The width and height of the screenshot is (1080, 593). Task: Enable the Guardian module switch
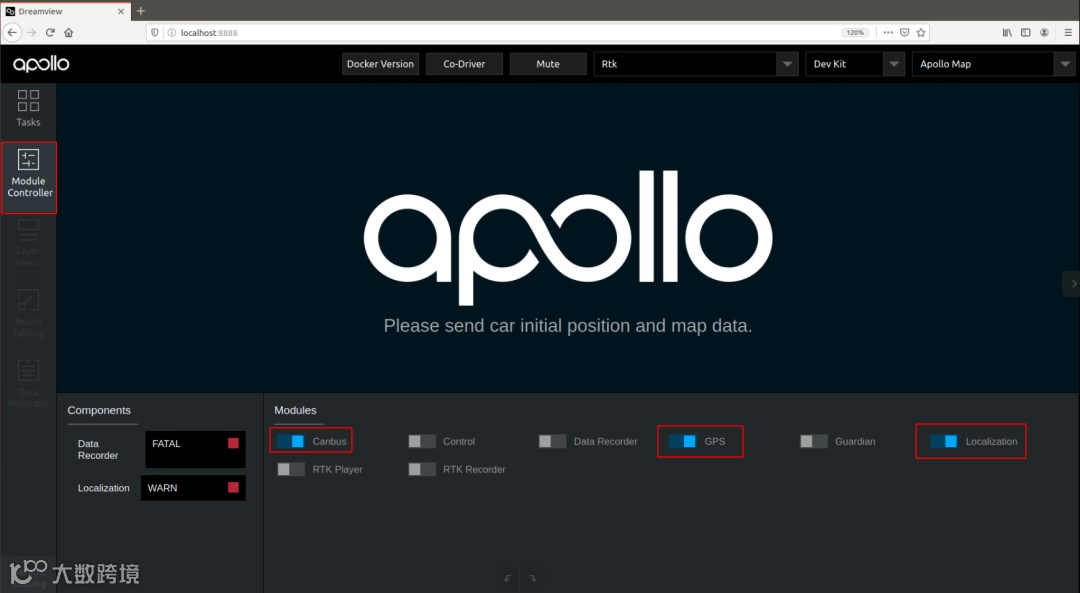pyautogui.click(x=813, y=441)
